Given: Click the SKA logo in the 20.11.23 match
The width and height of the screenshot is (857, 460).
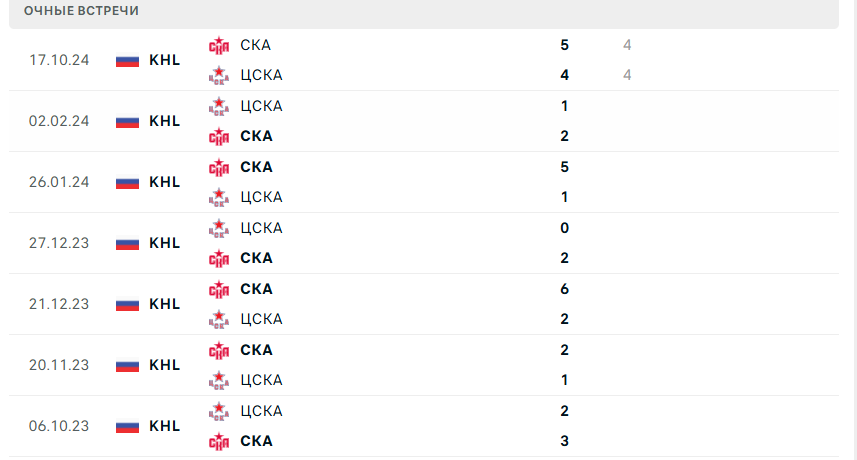Looking at the screenshot, I should 219,350.
